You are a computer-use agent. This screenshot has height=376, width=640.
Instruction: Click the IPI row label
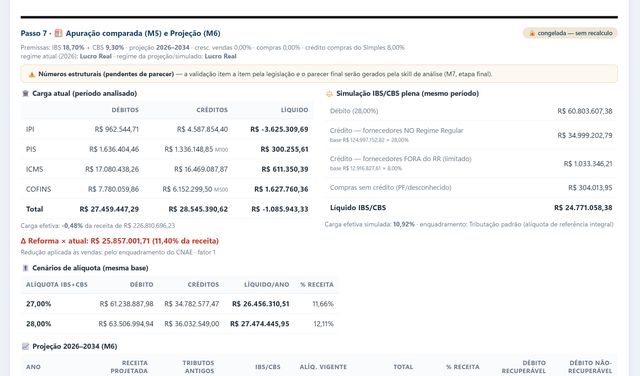(30, 129)
